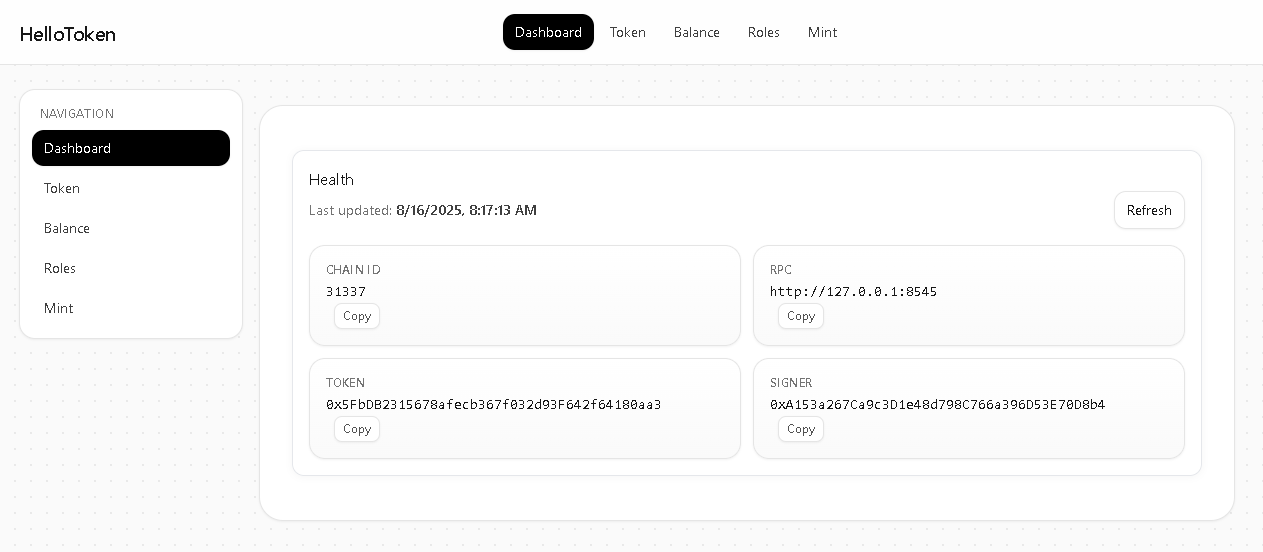Click the chain ID value 31337
The height and width of the screenshot is (552, 1263).
pyautogui.click(x=346, y=292)
